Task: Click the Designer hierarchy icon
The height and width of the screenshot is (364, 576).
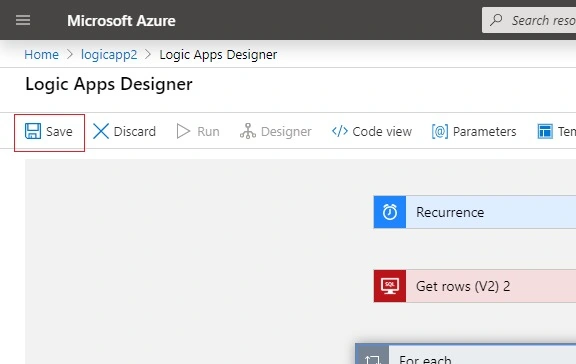Action: click(x=248, y=131)
